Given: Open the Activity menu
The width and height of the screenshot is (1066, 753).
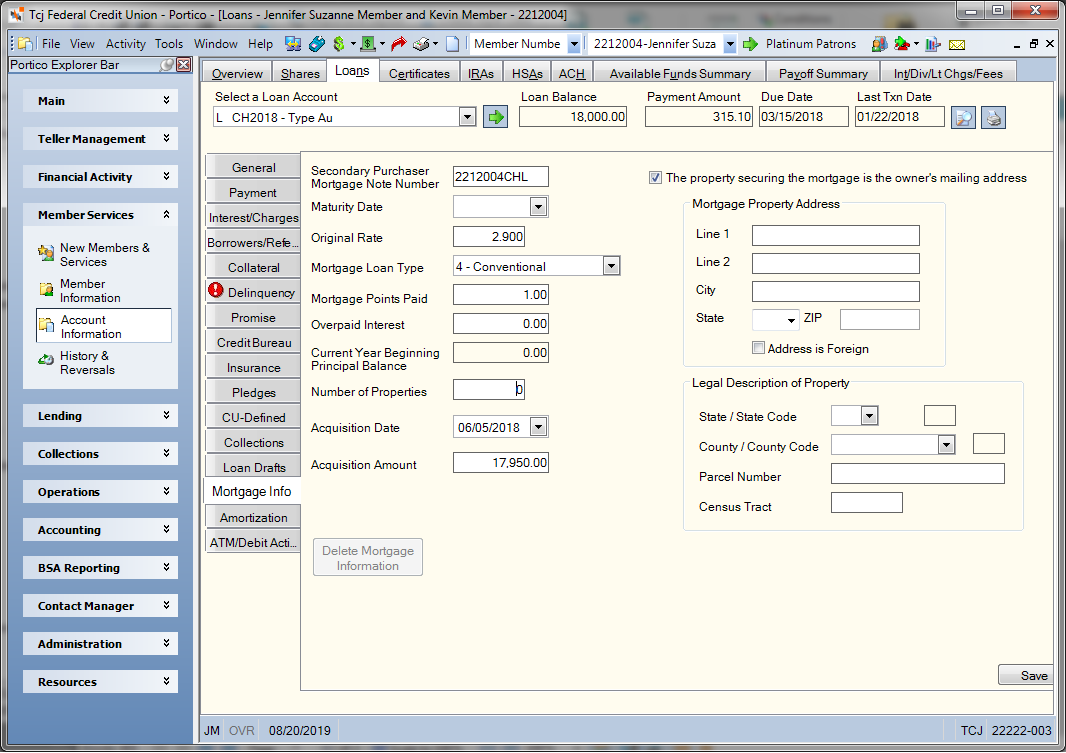Looking at the screenshot, I should point(126,43).
